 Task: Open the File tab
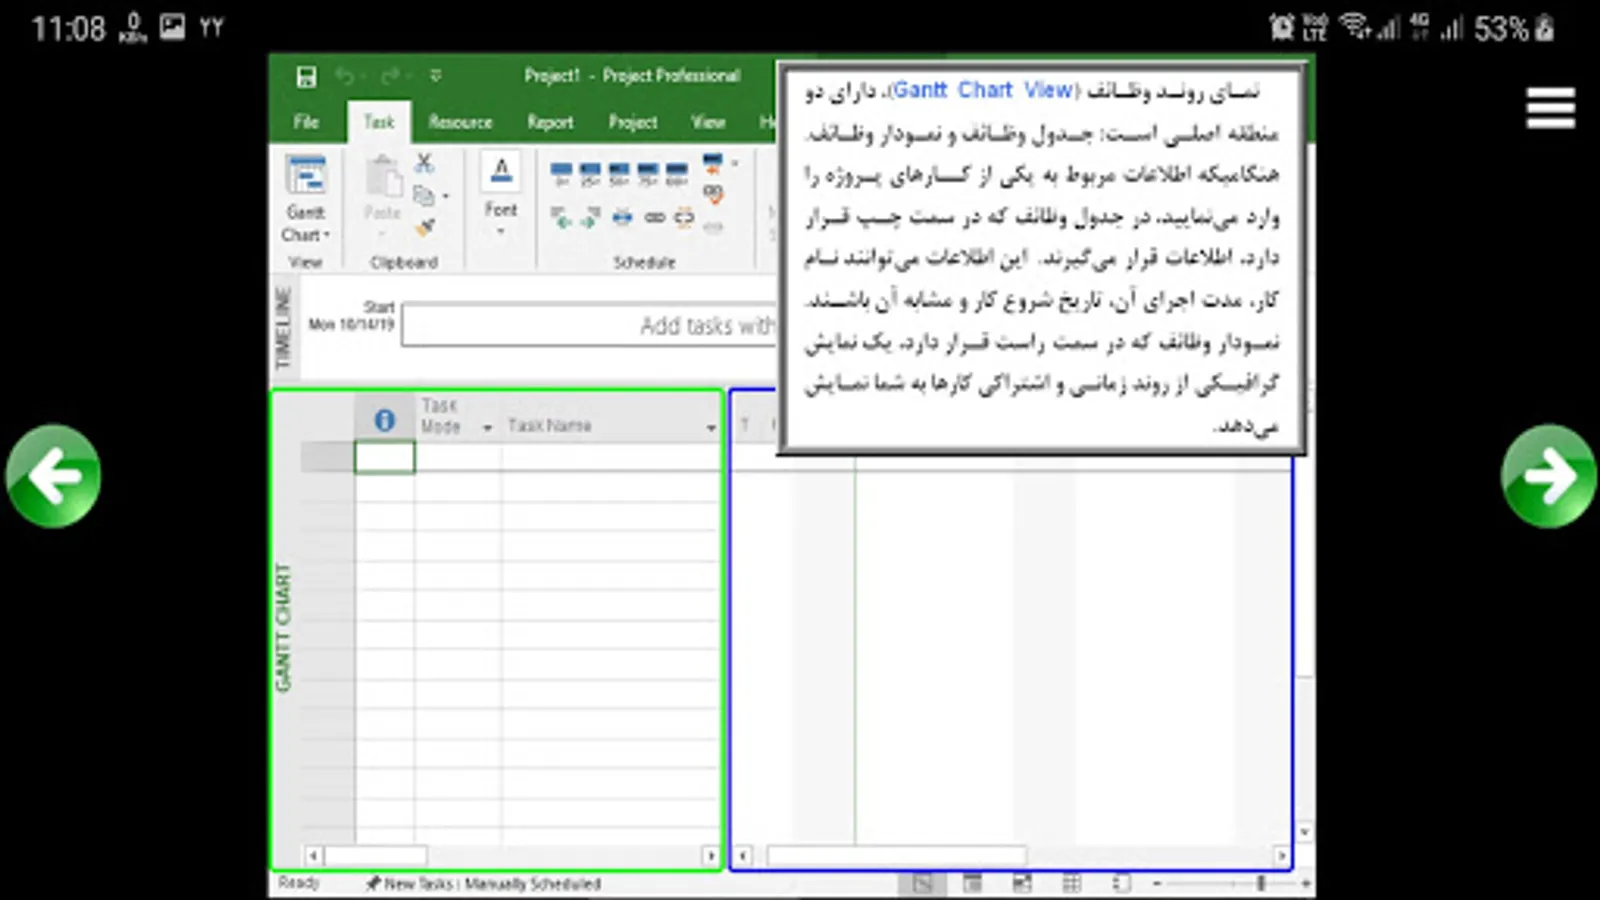coord(306,122)
